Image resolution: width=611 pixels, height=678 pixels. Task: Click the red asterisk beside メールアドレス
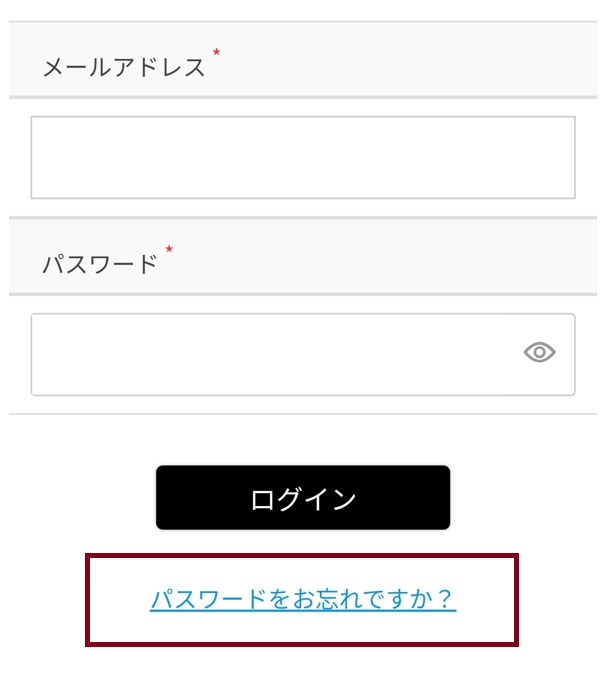click(x=216, y=53)
